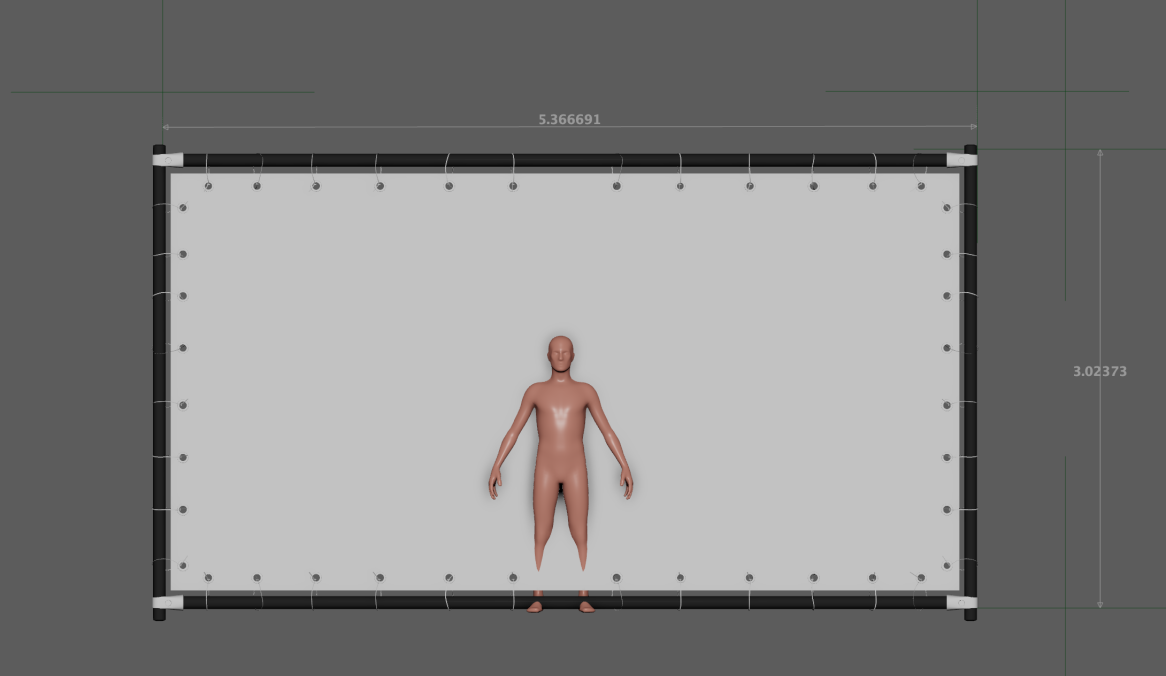Select the top-left gray corner connector
Viewport: 1166px width, 676px height.
(x=168, y=159)
